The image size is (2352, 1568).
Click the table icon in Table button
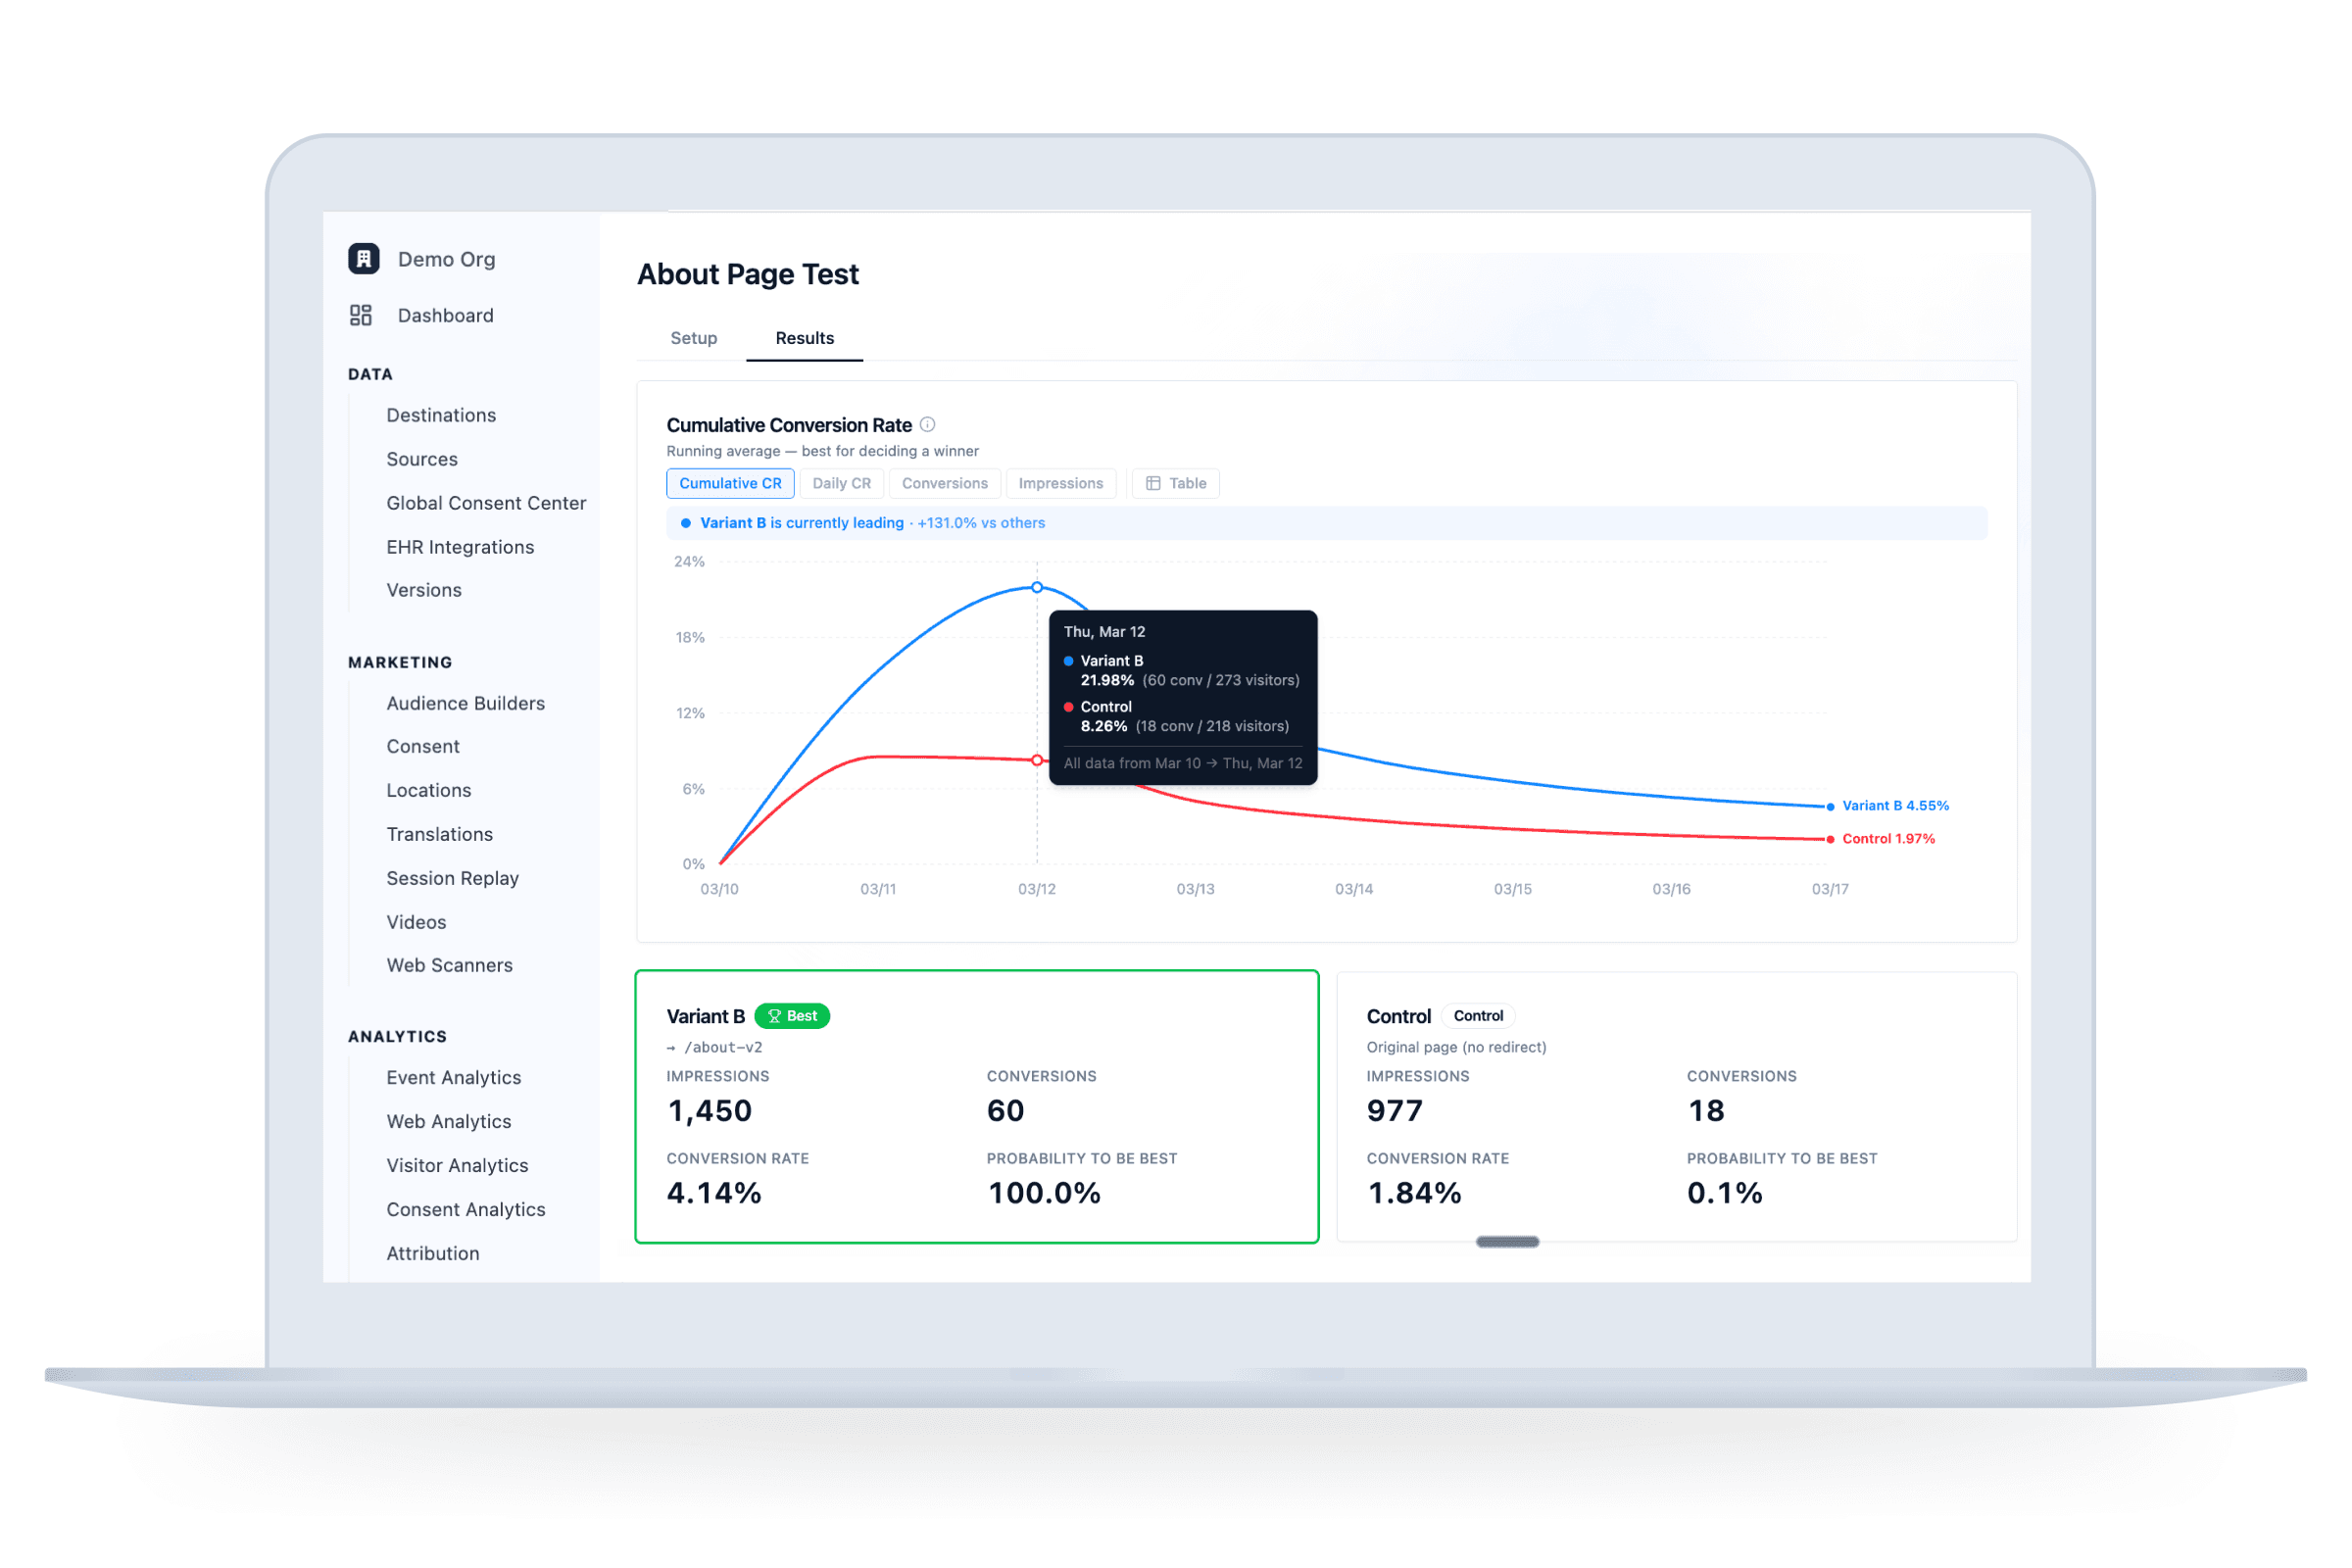[x=1153, y=484]
